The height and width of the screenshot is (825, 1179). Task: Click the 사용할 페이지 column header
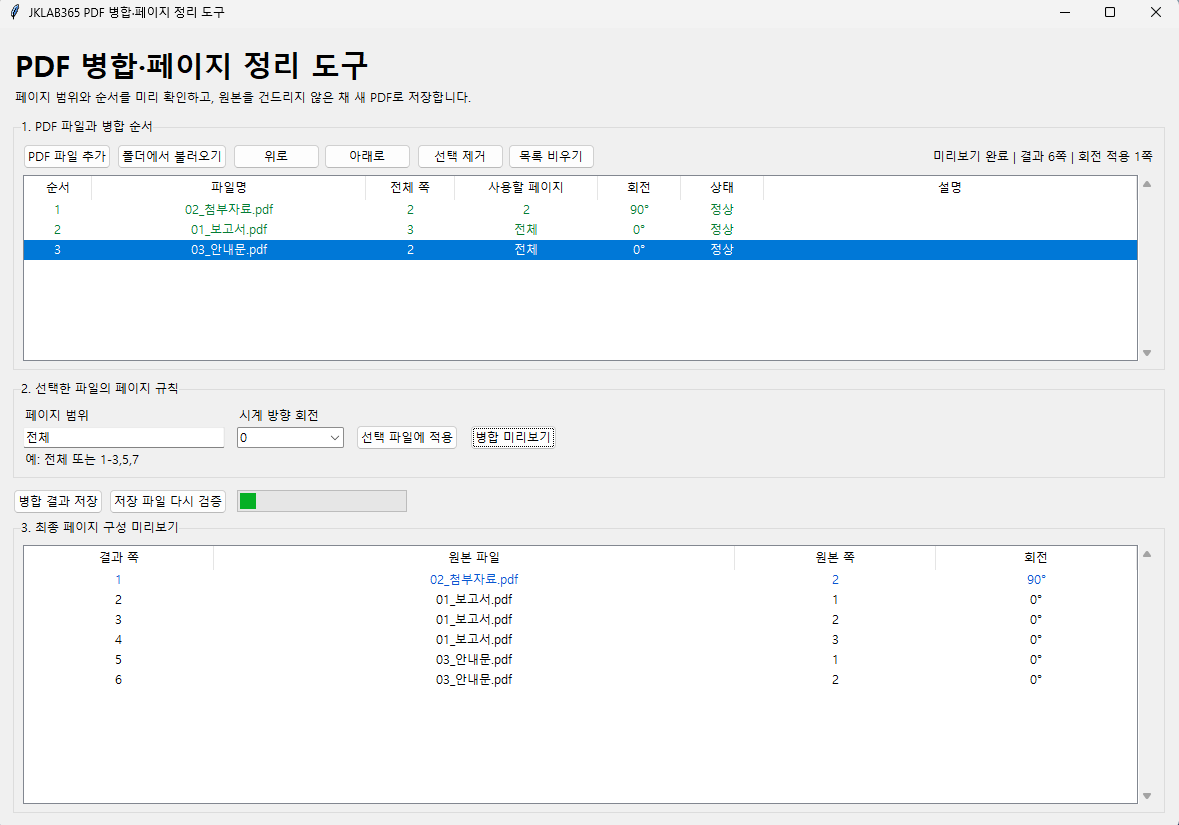pos(526,188)
